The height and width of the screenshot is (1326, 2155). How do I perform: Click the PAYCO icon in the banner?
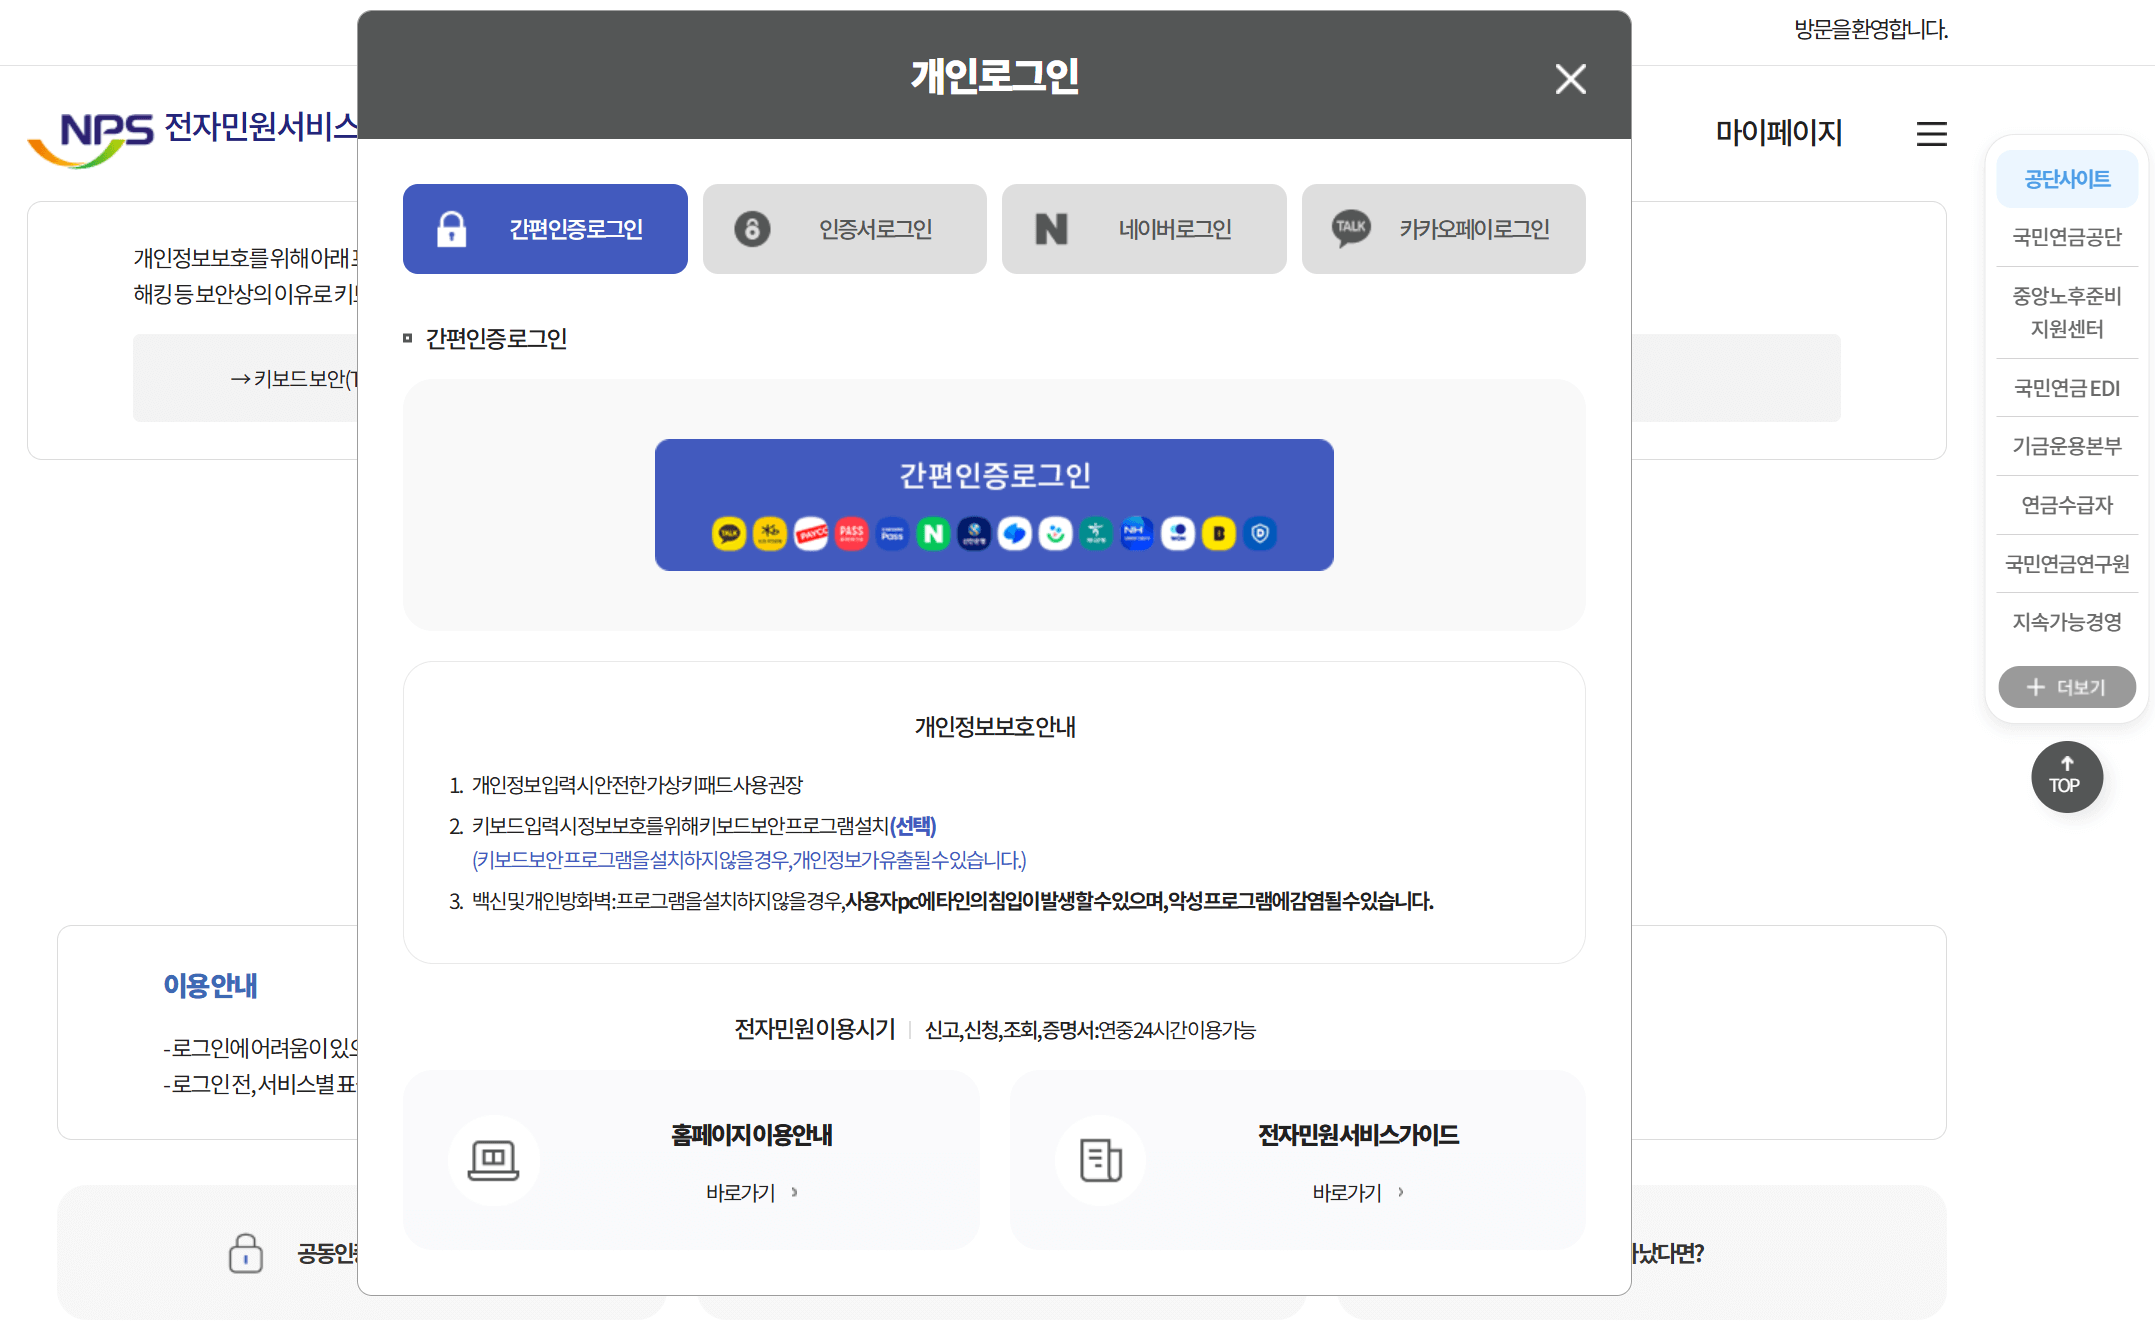coord(811,534)
